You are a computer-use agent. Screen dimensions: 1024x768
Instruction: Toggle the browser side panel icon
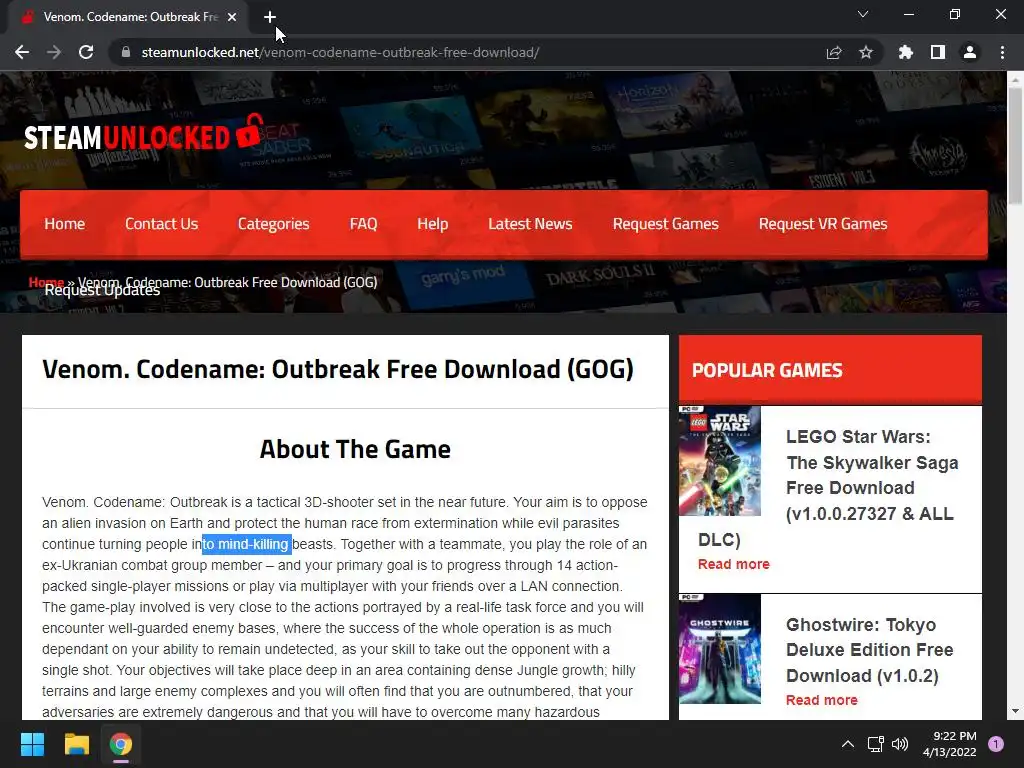[x=938, y=52]
